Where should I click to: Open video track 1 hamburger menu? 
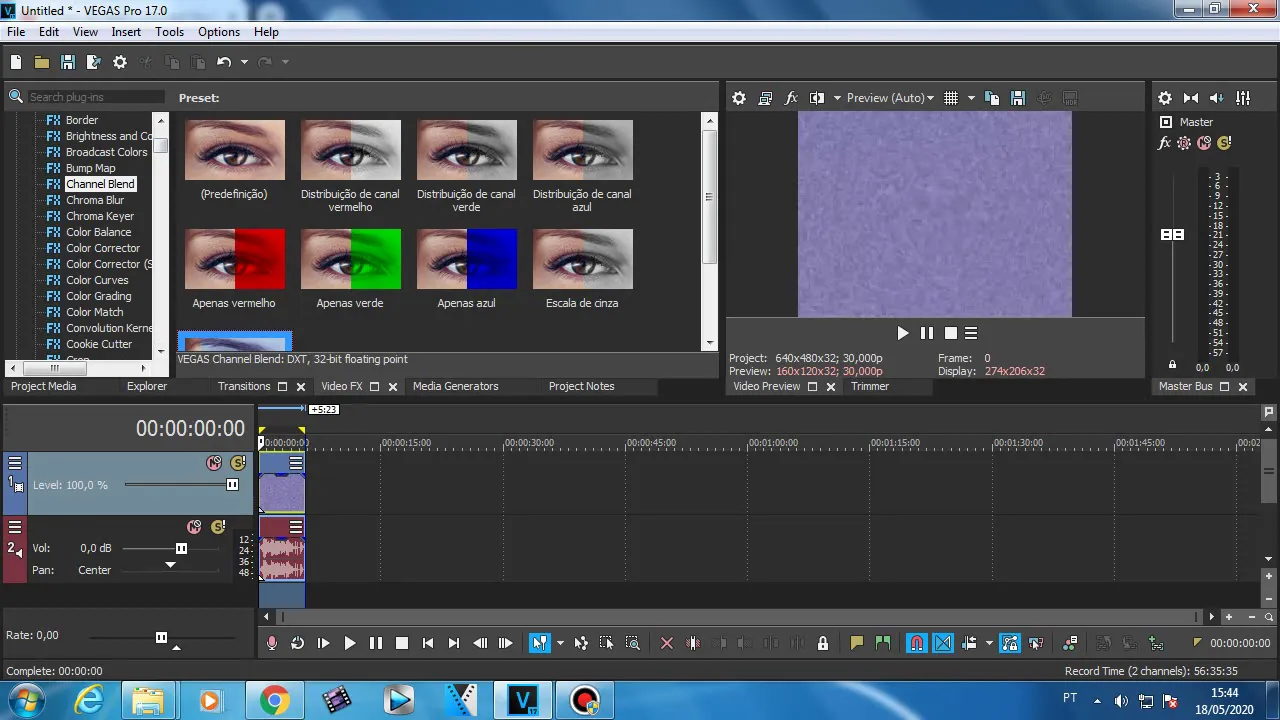15,463
